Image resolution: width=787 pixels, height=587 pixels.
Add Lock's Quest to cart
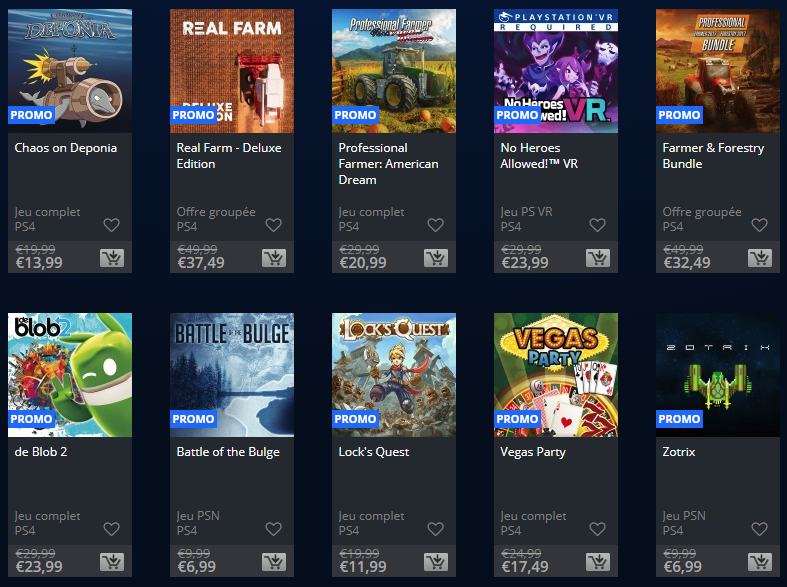click(x=436, y=562)
